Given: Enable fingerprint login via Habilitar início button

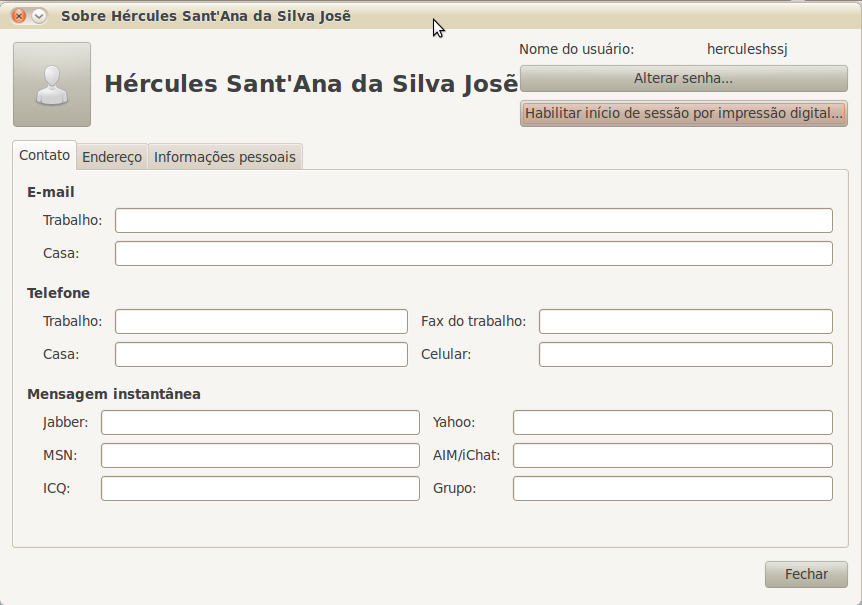Looking at the screenshot, I should coord(683,113).
